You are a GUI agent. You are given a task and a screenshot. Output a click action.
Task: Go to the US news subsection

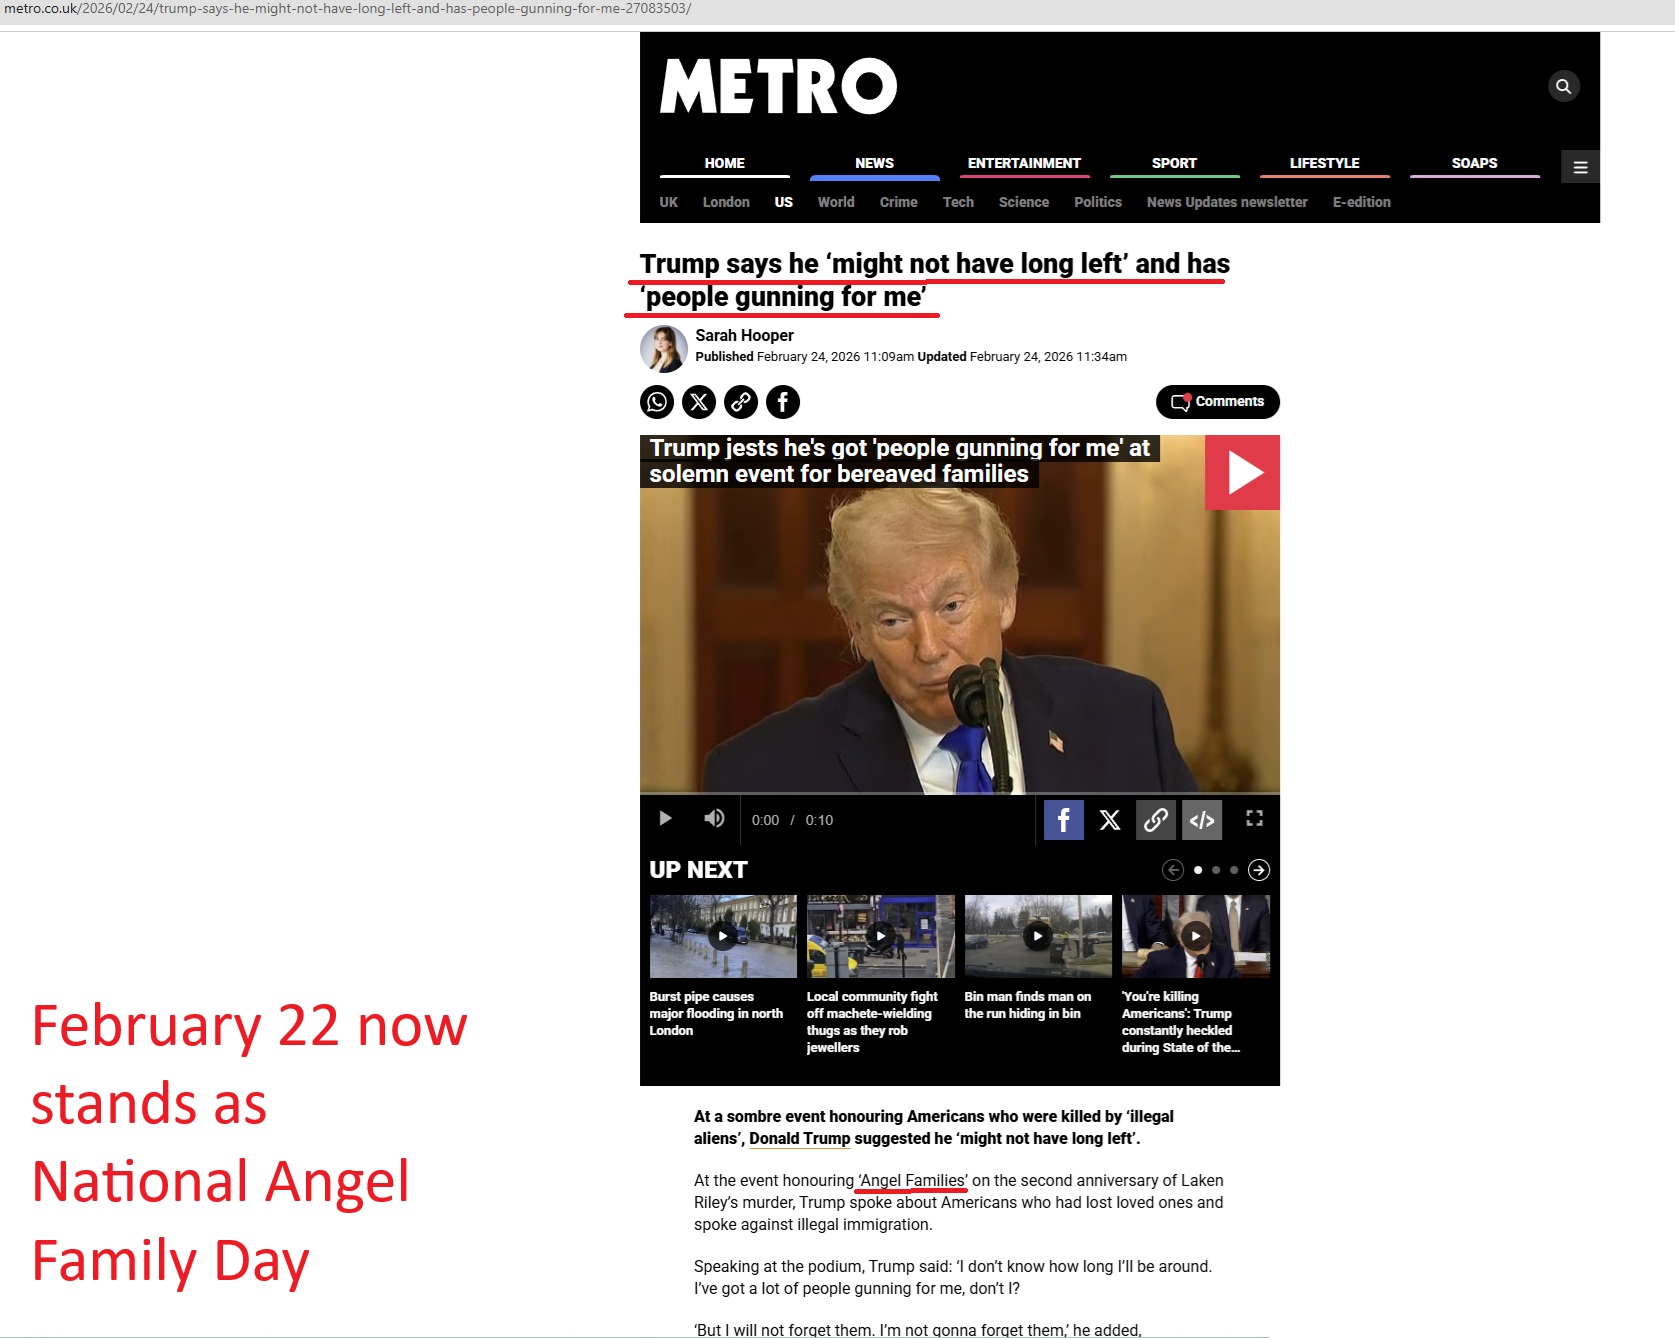tap(784, 202)
